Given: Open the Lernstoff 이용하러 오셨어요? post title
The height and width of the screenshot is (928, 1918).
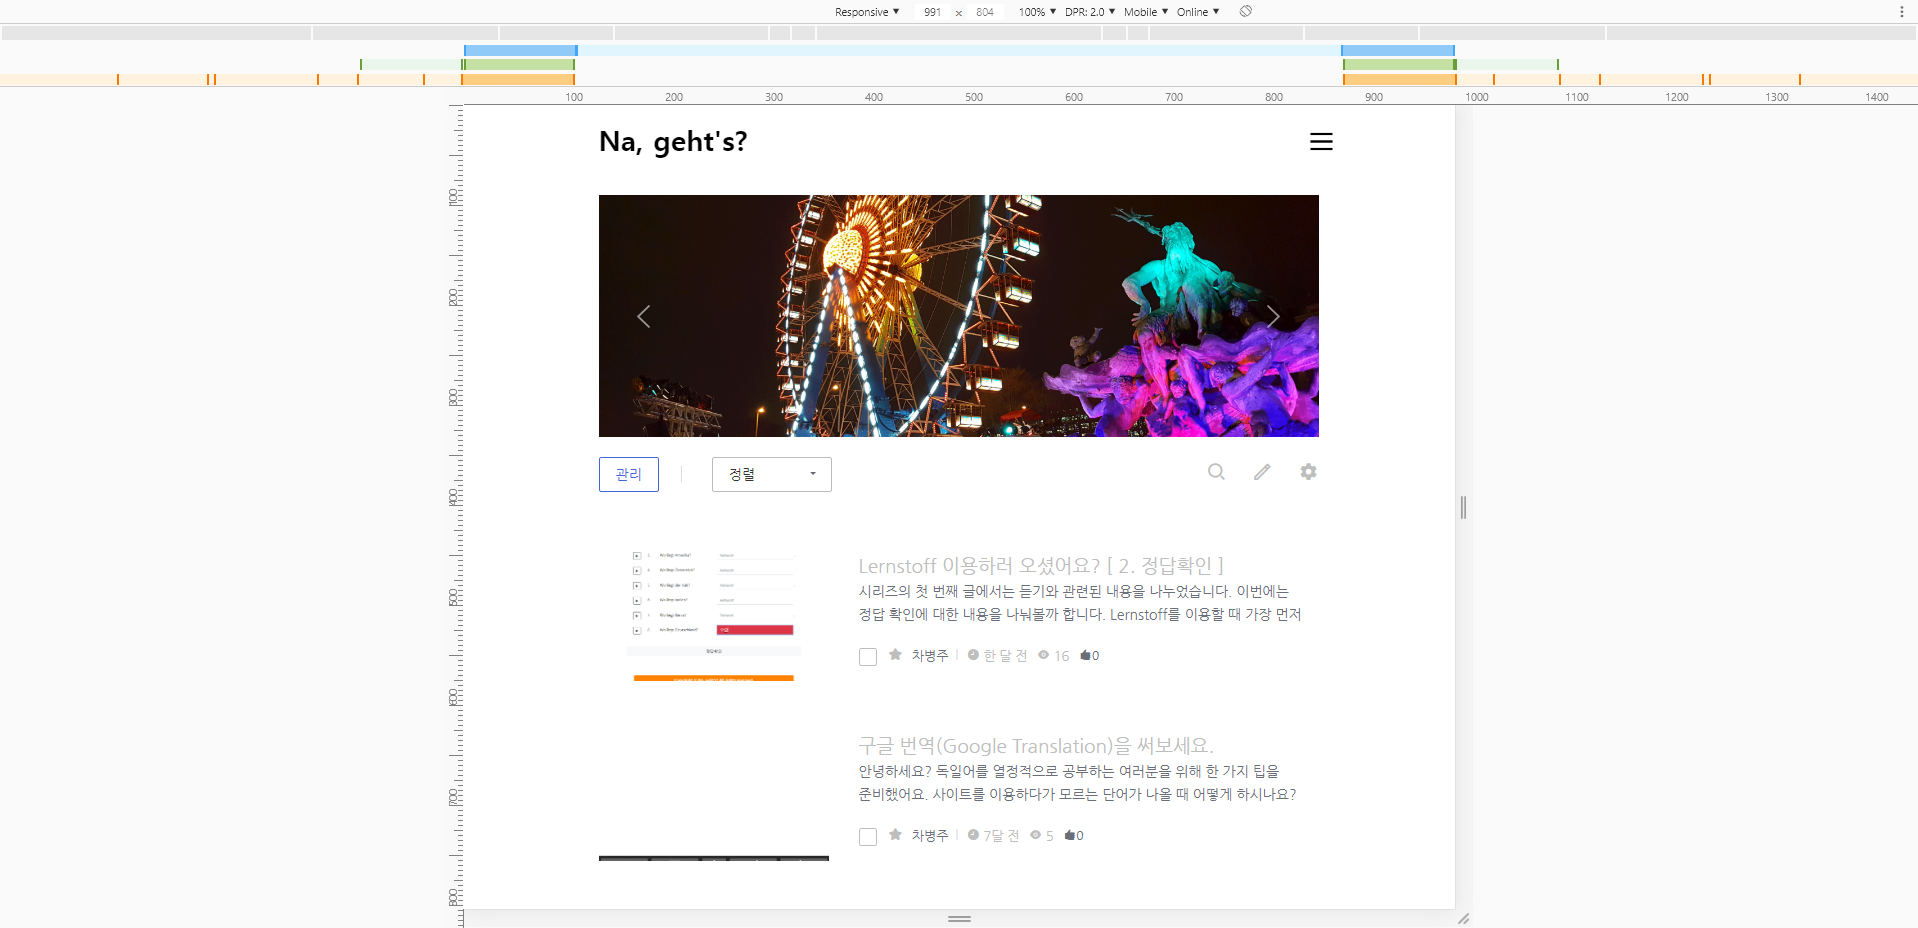Looking at the screenshot, I should (x=1041, y=566).
